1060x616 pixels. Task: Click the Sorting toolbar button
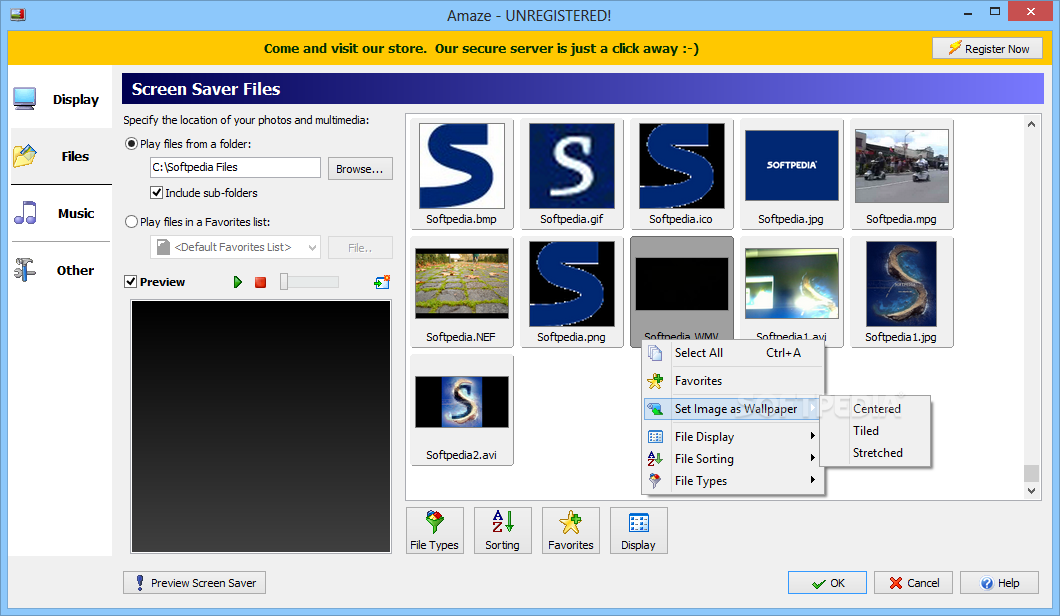tap(502, 531)
